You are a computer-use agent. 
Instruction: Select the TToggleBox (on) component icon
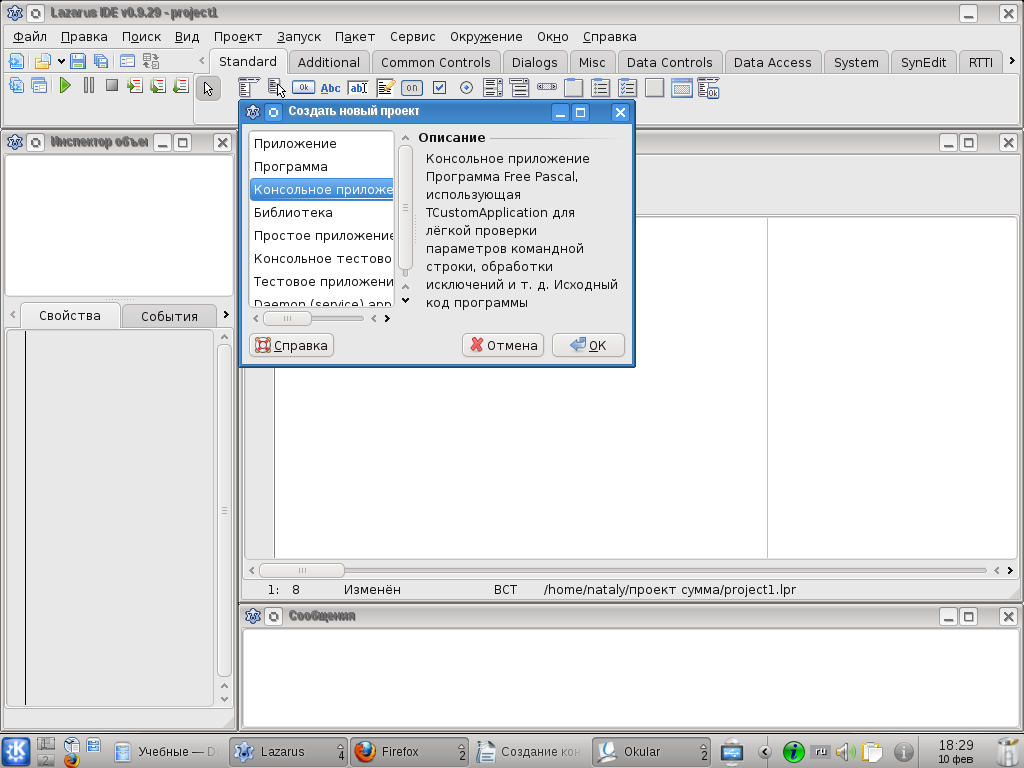[x=411, y=88]
